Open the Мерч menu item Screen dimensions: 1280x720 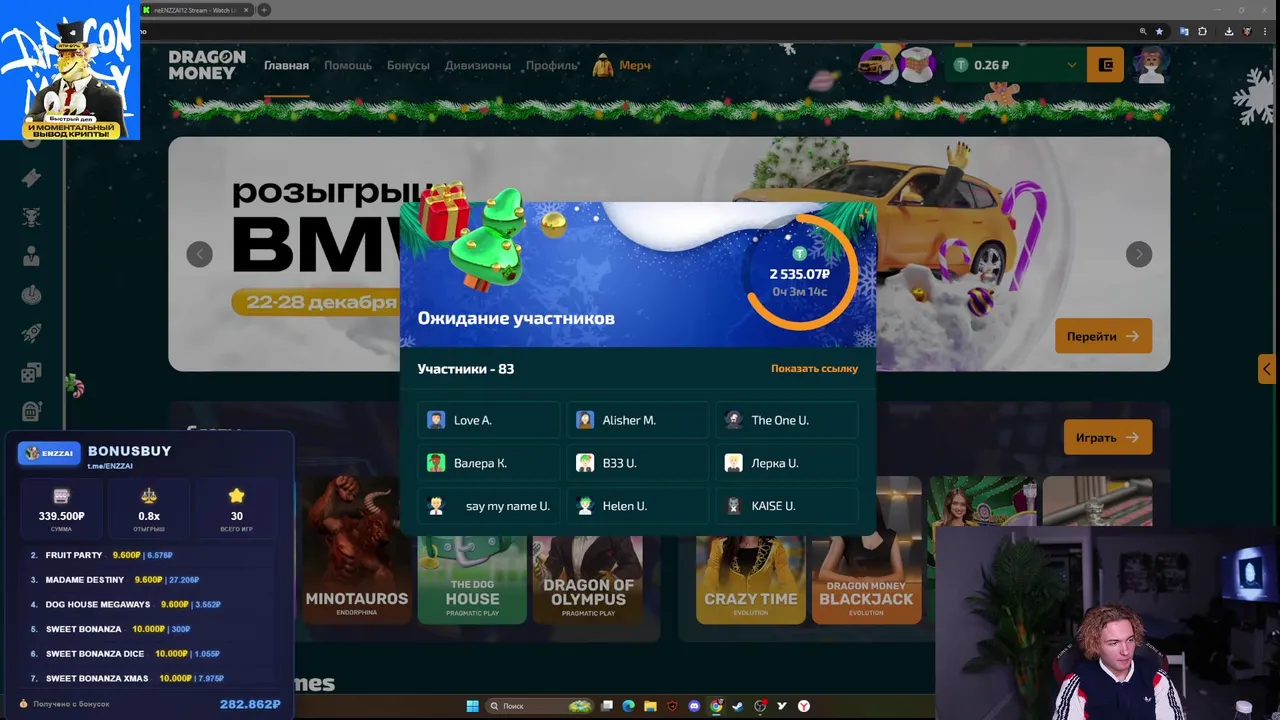point(635,65)
